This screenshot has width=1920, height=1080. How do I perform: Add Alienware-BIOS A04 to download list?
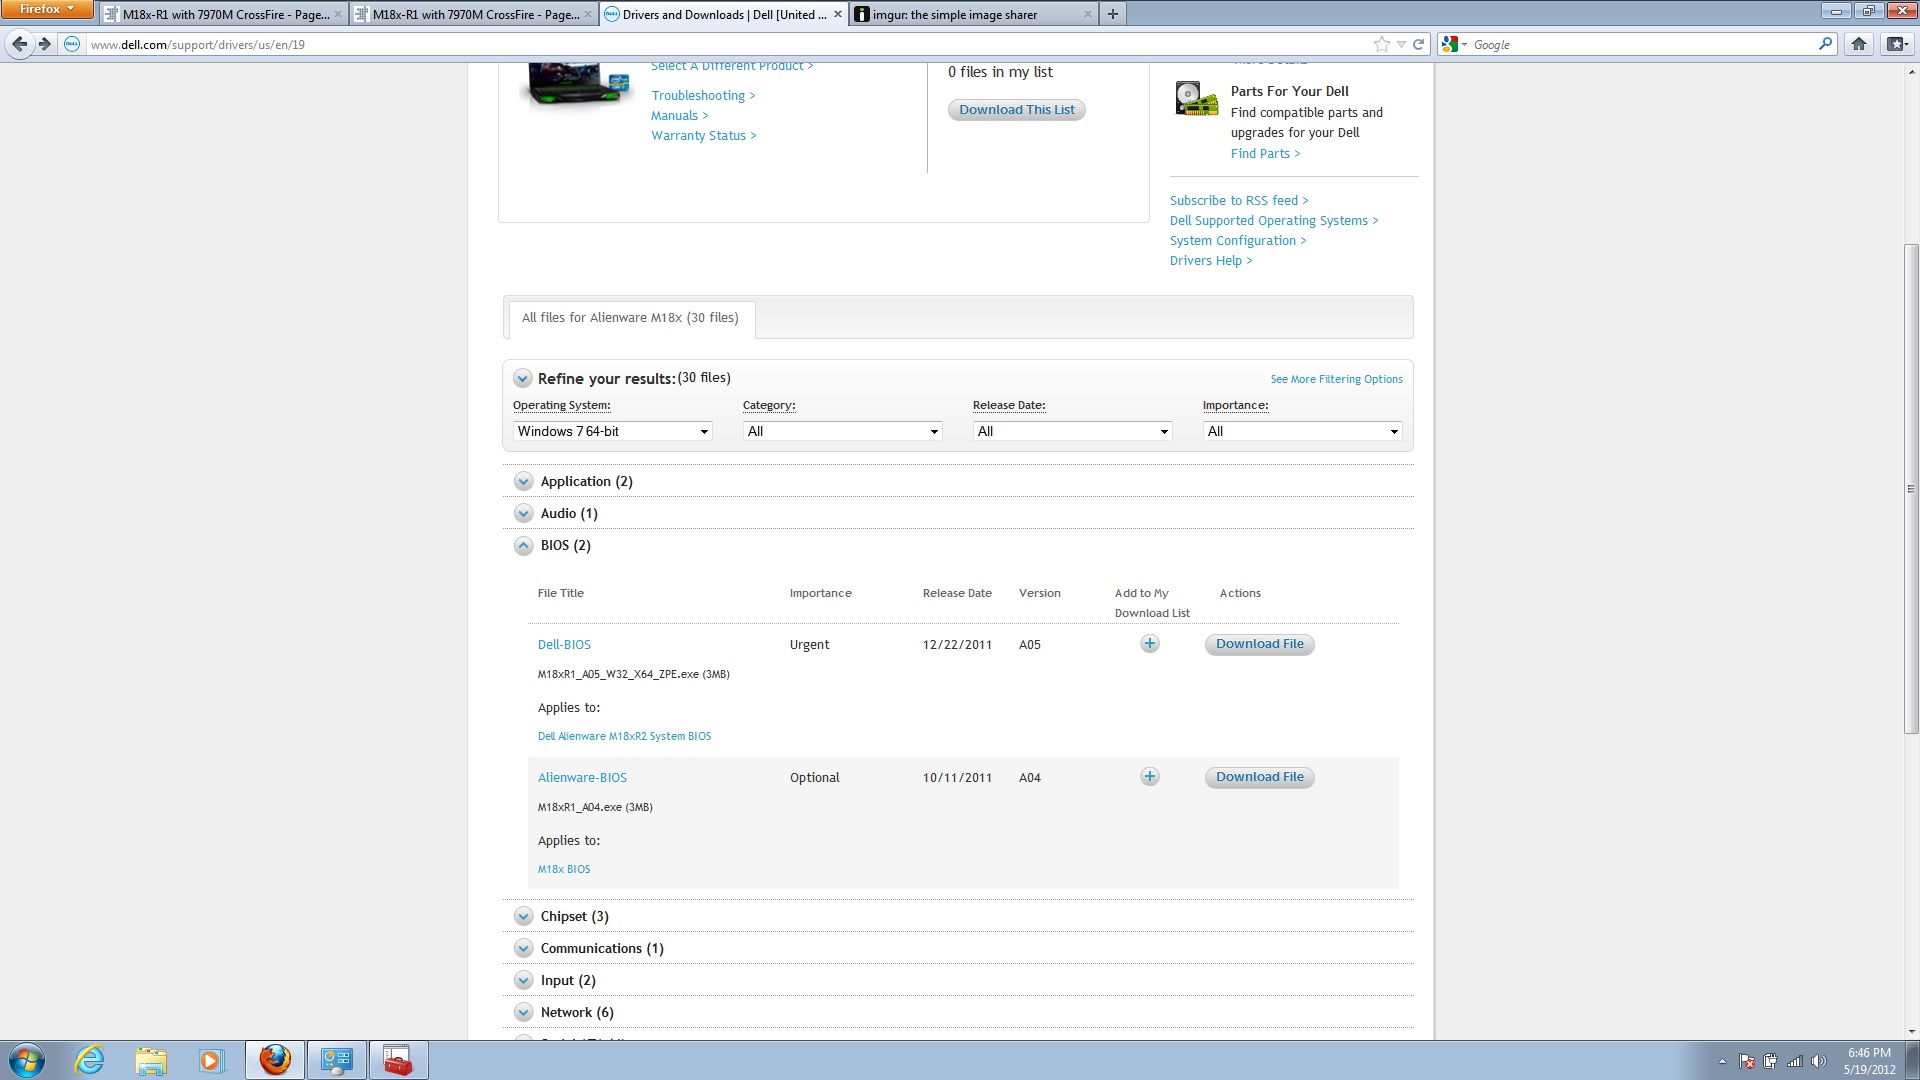coord(1150,777)
